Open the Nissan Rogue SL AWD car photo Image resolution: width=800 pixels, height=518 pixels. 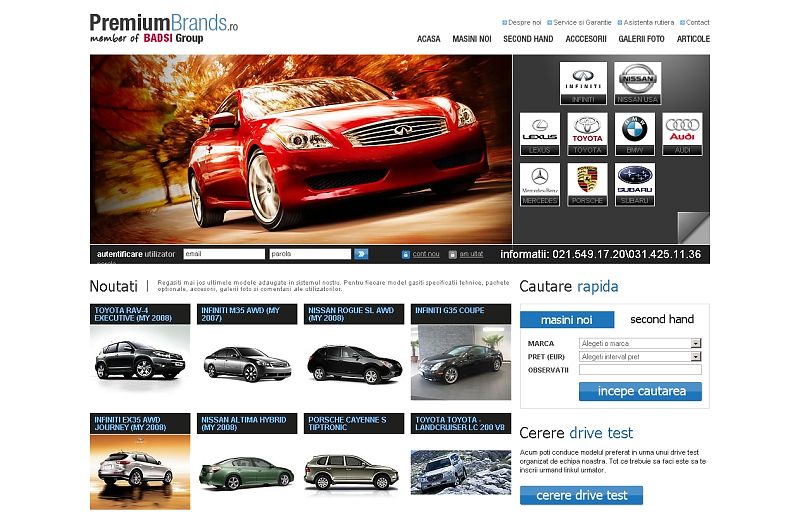pos(354,363)
